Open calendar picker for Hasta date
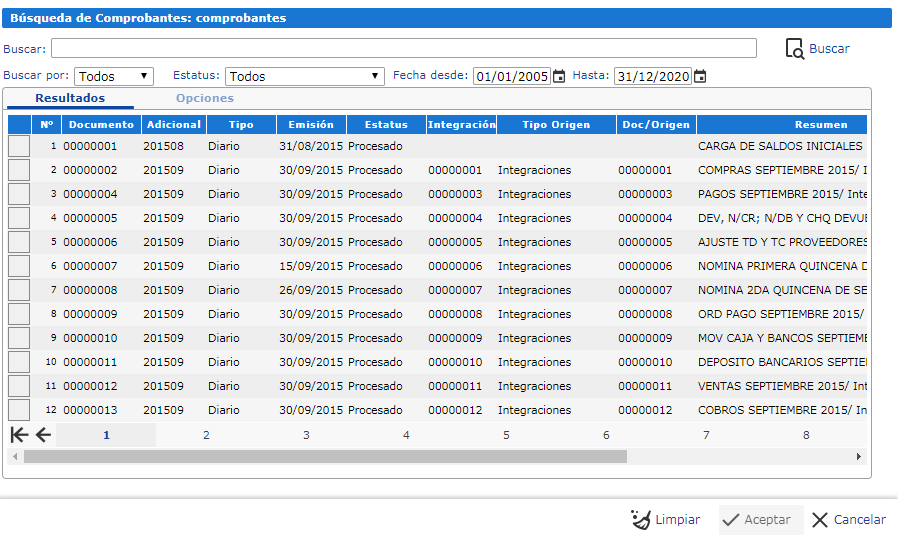The width and height of the screenshot is (898, 540). pos(700,76)
